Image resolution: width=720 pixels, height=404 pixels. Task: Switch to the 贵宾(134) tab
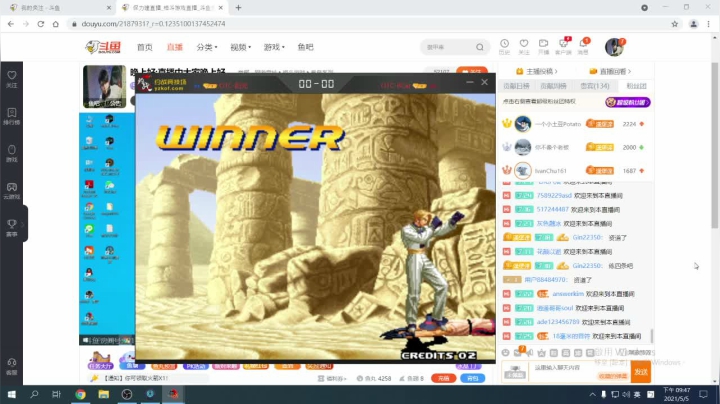pos(595,86)
